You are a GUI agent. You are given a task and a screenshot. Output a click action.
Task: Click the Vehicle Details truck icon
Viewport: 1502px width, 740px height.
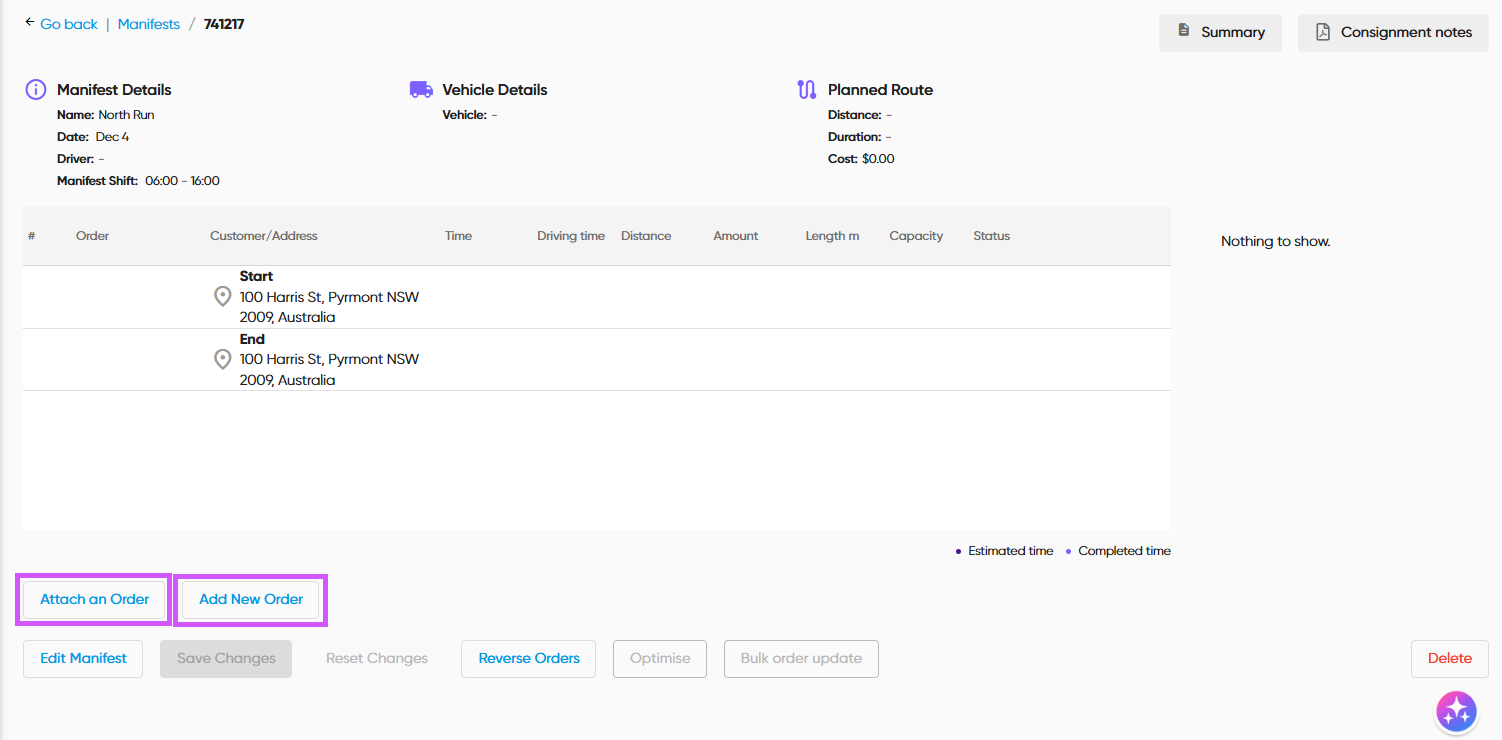[x=421, y=90]
